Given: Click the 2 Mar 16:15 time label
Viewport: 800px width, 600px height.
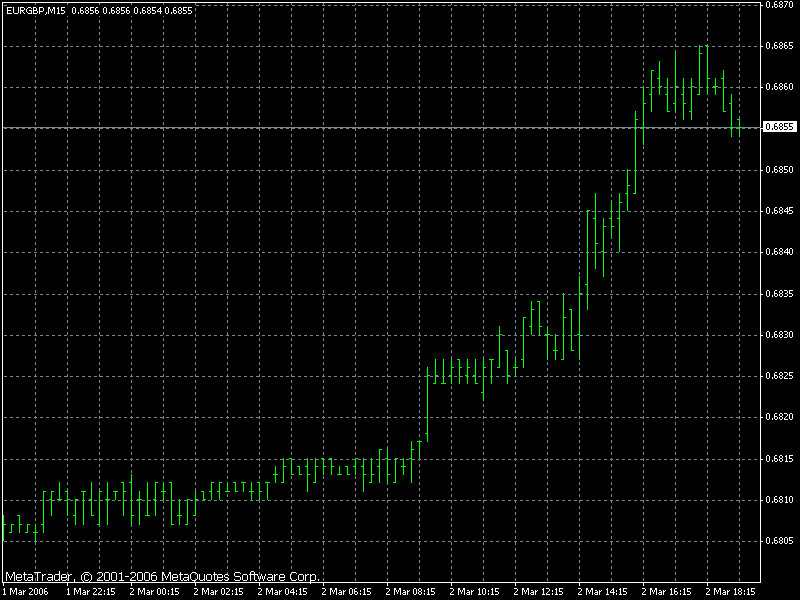Looking at the screenshot, I should tap(666, 592).
